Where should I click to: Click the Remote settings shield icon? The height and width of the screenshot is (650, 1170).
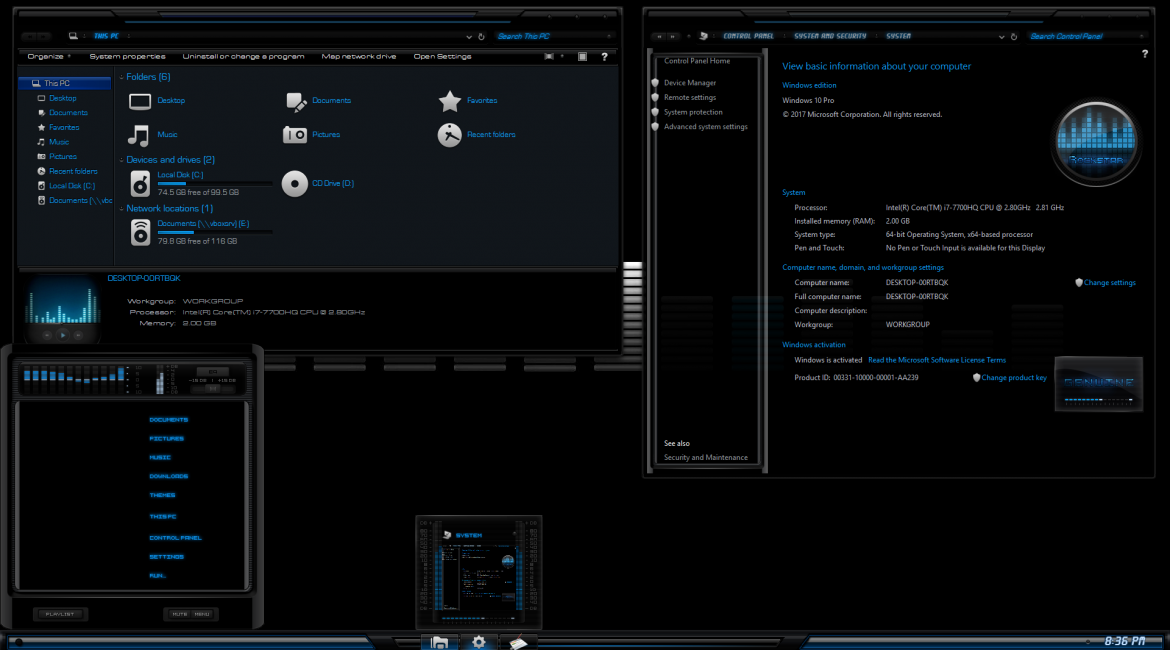coord(655,98)
